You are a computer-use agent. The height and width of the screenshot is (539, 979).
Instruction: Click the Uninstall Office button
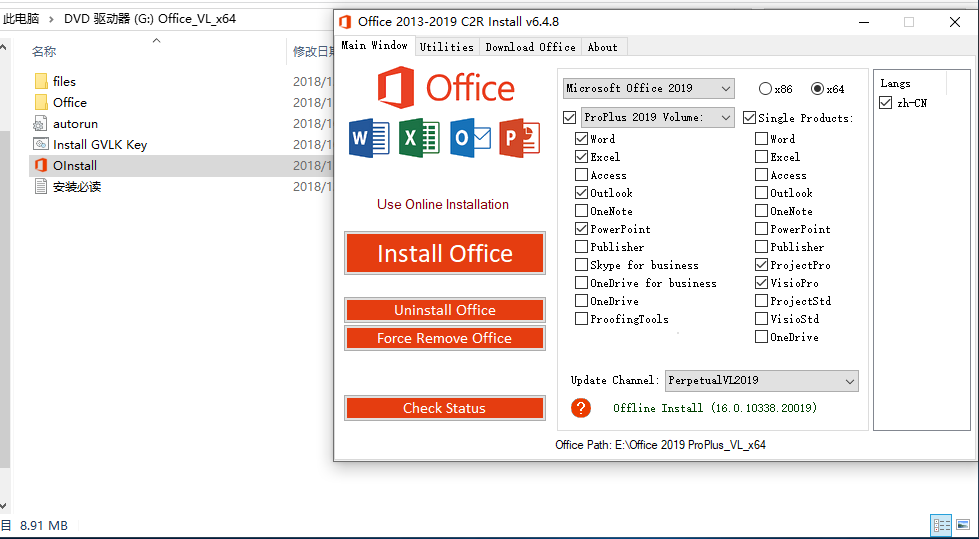445,310
